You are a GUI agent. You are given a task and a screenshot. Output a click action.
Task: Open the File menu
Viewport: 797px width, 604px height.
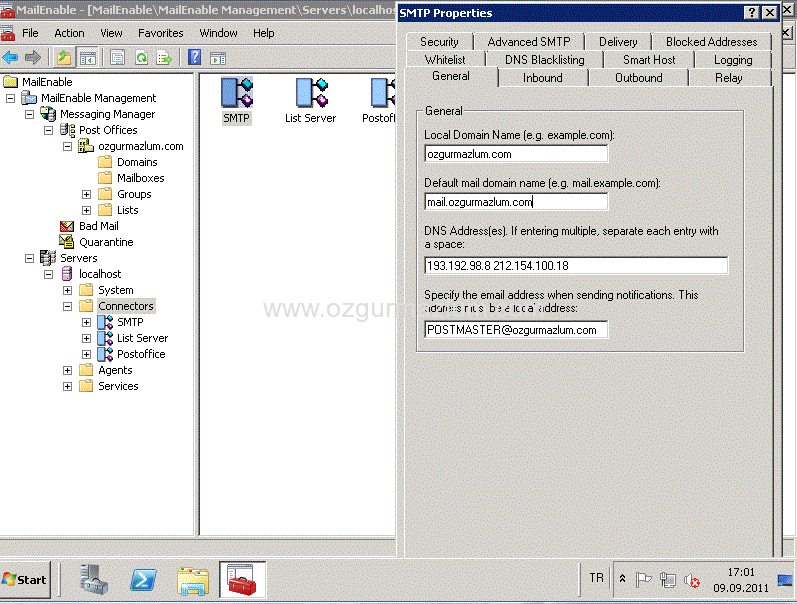click(x=30, y=33)
